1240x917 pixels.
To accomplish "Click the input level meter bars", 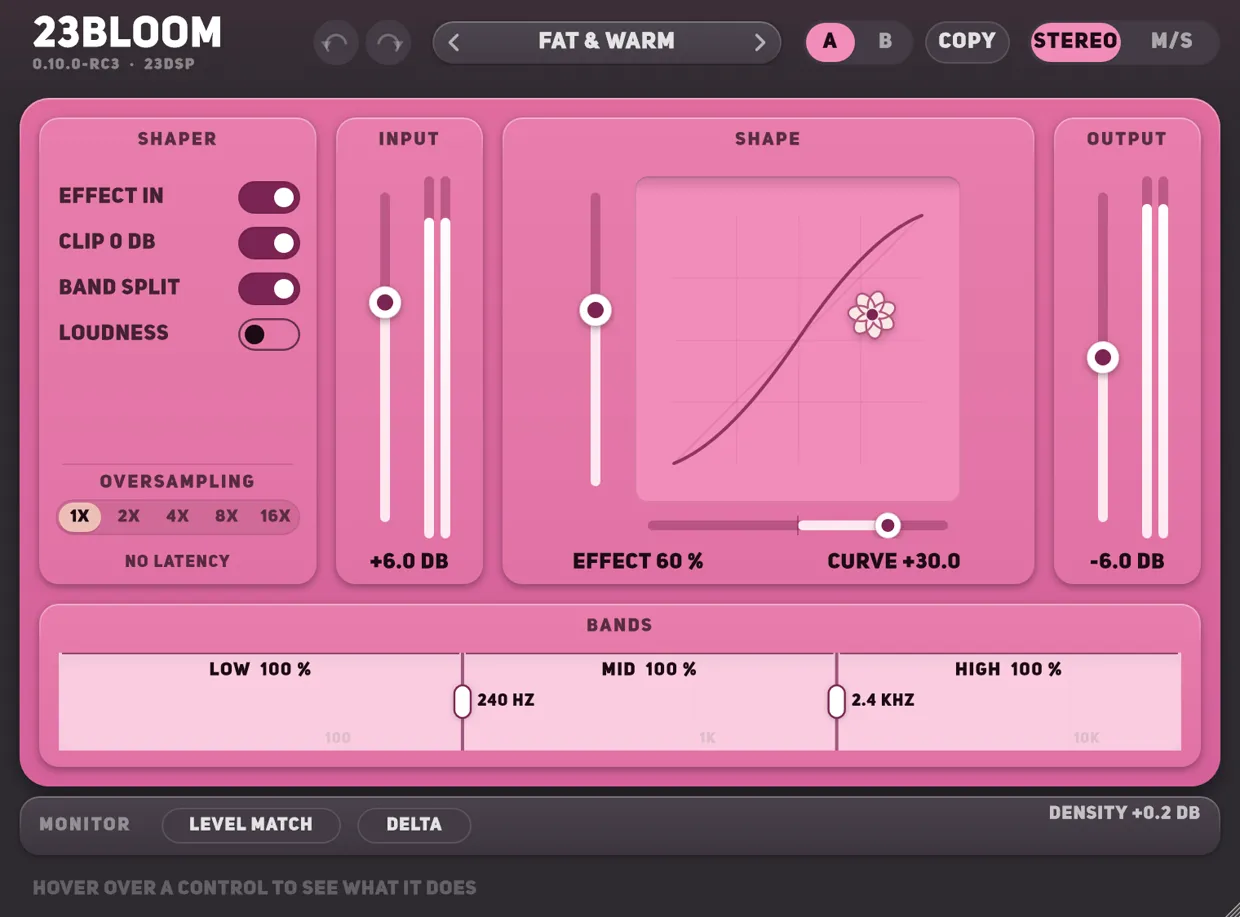I will click(437, 357).
